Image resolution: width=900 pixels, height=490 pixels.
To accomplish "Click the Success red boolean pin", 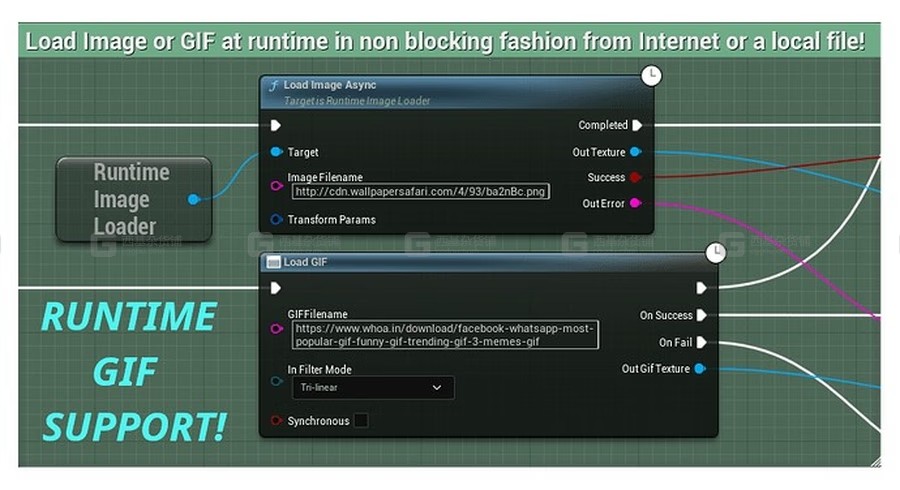I will [636, 178].
